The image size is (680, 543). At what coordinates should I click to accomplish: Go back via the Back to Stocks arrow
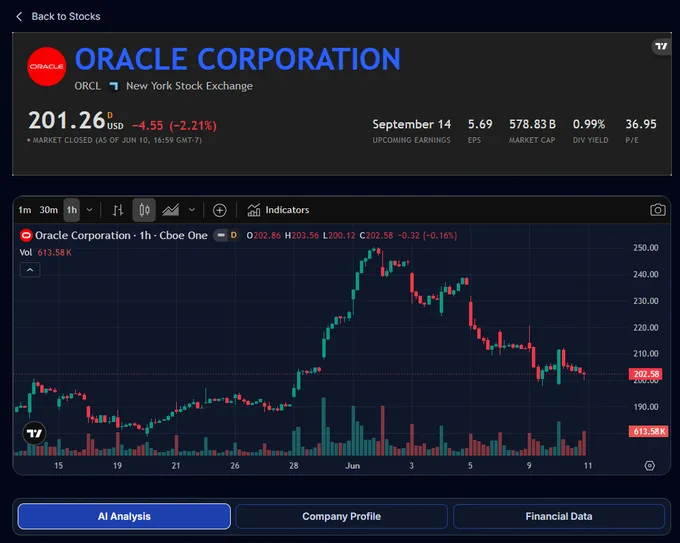click(x=19, y=16)
